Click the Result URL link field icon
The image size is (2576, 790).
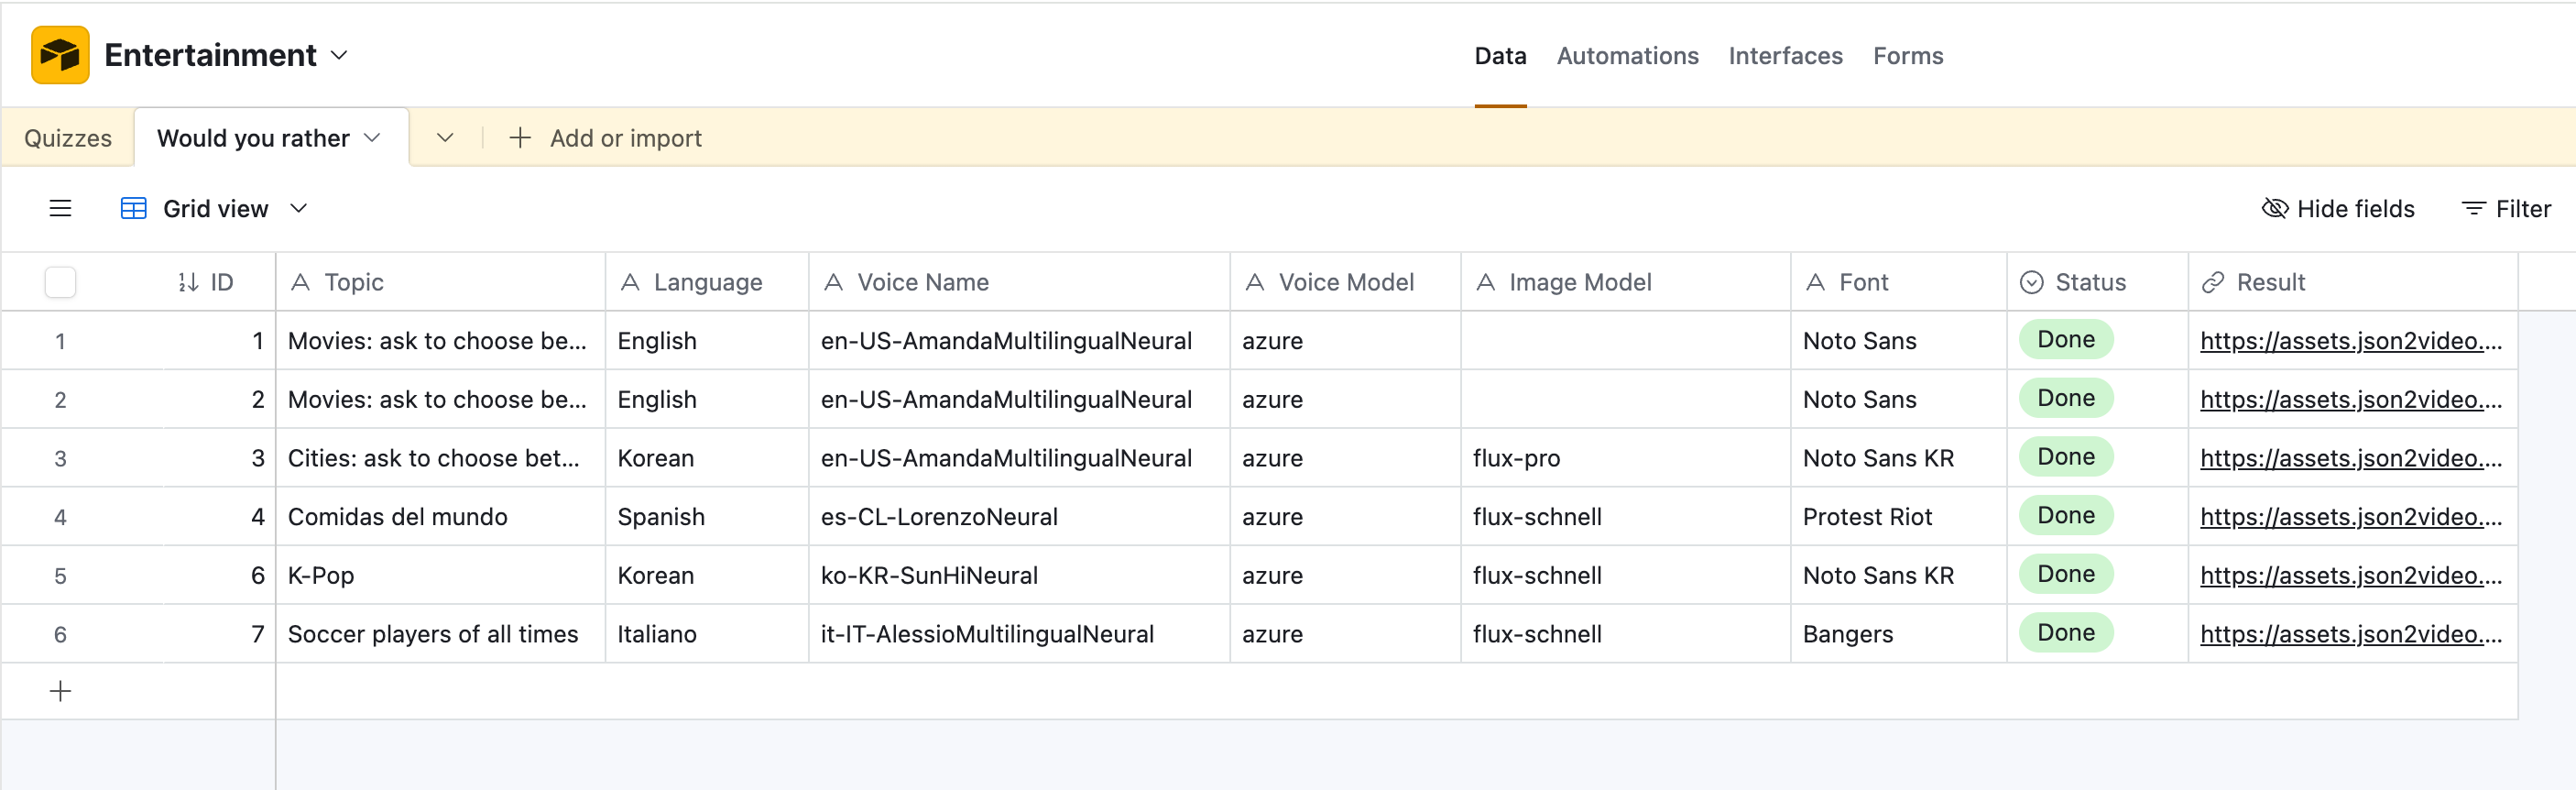2213,282
